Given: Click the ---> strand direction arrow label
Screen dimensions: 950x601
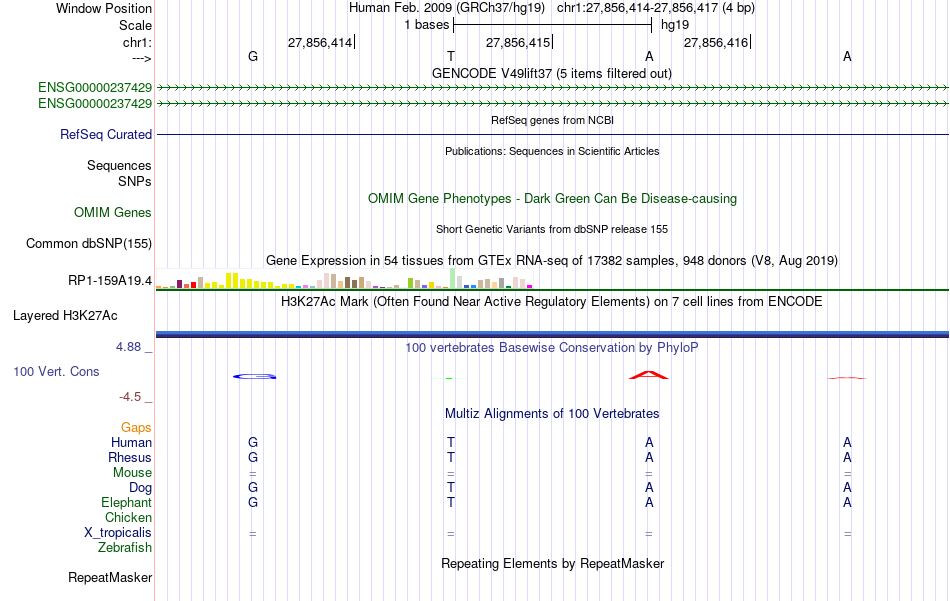Looking at the screenshot, I should click(x=141, y=58).
